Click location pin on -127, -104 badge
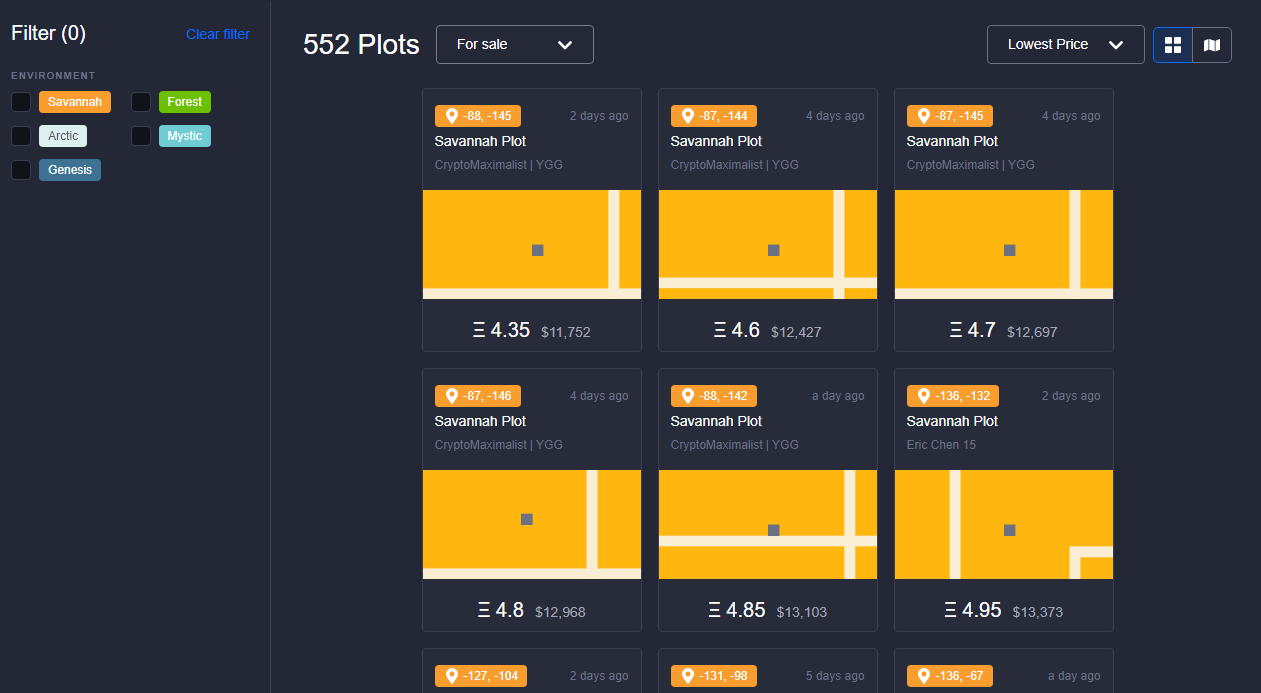The height and width of the screenshot is (693, 1261). [451, 676]
